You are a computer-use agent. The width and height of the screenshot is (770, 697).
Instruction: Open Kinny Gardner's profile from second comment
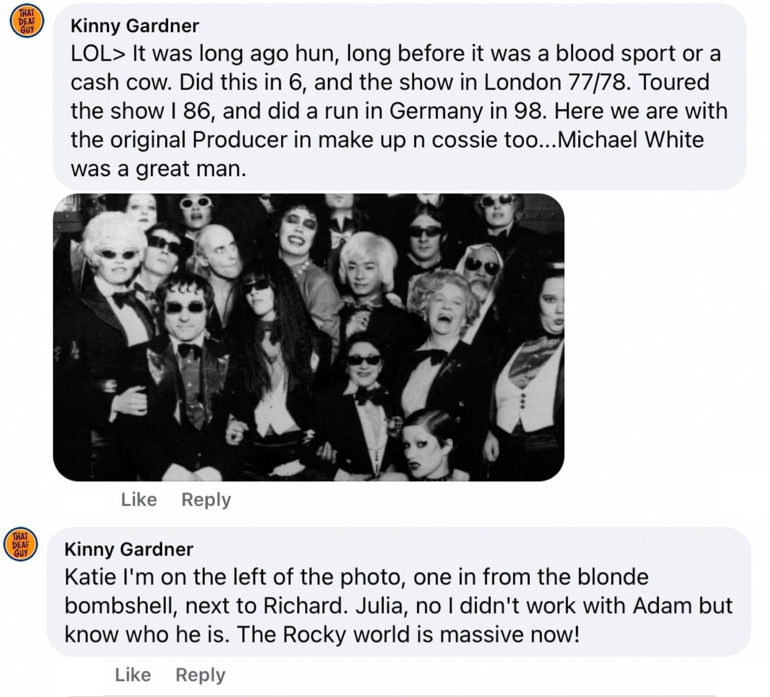tap(129, 549)
